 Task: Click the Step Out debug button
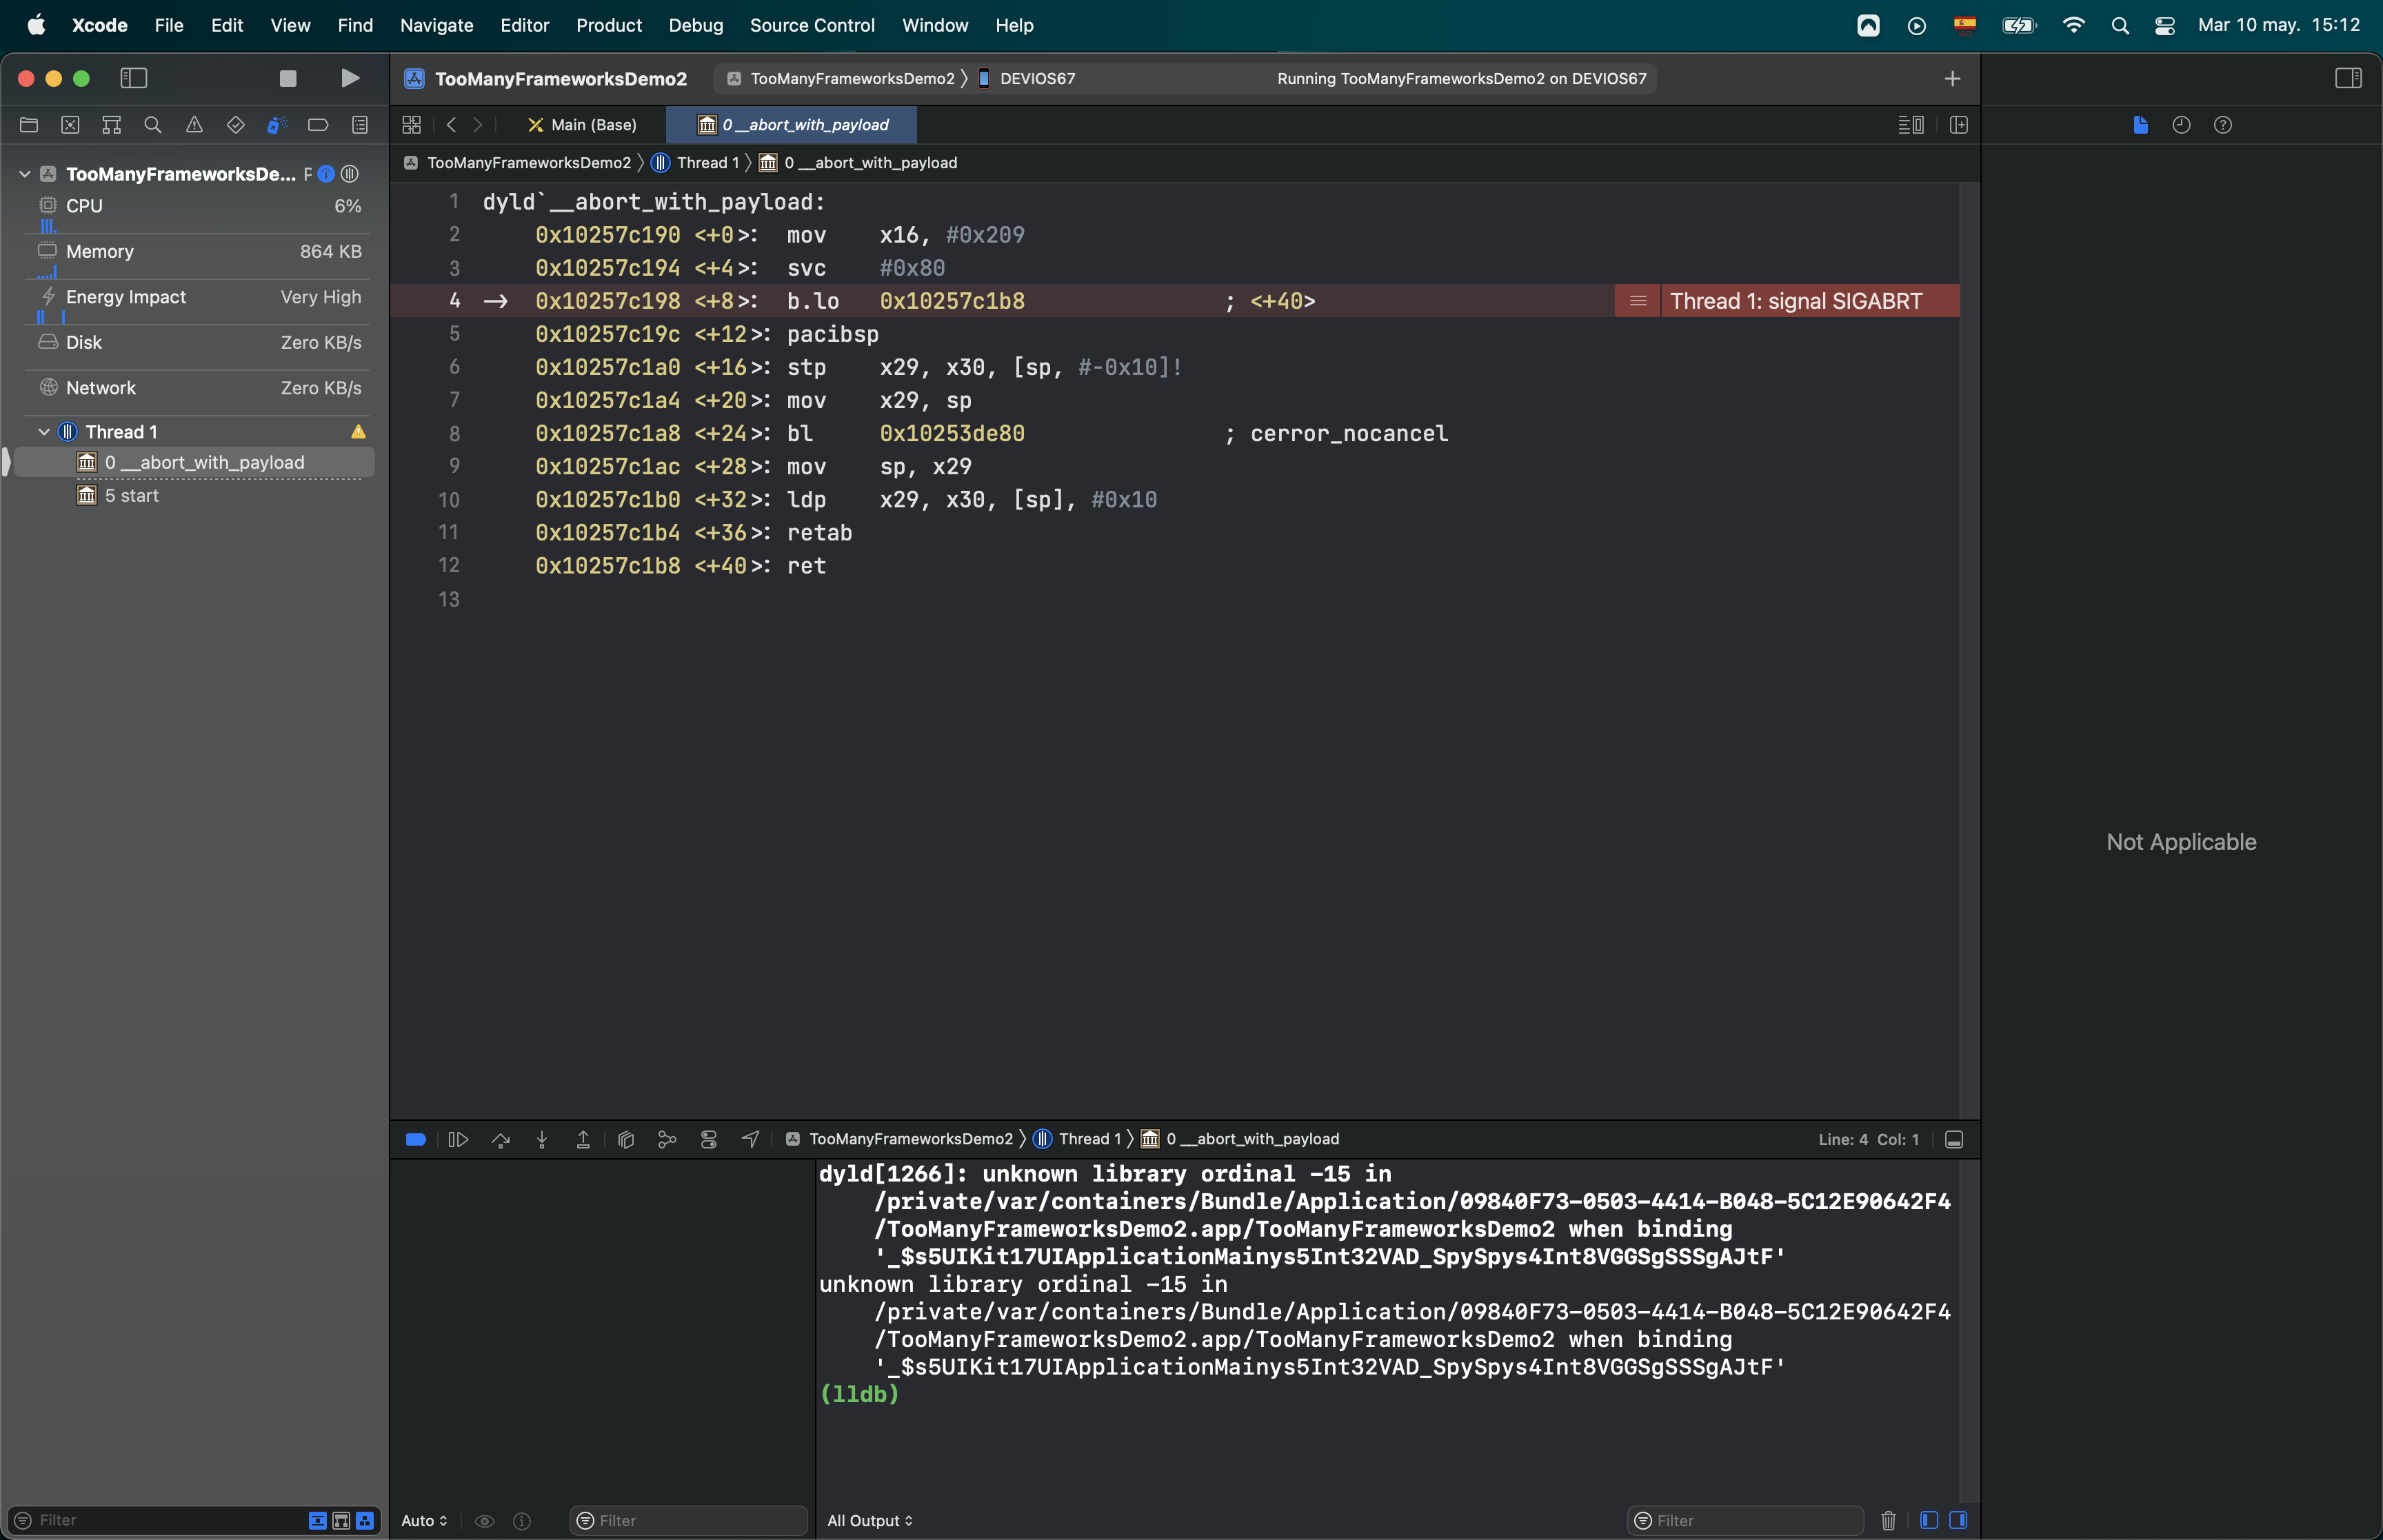pyautogui.click(x=583, y=1139)
